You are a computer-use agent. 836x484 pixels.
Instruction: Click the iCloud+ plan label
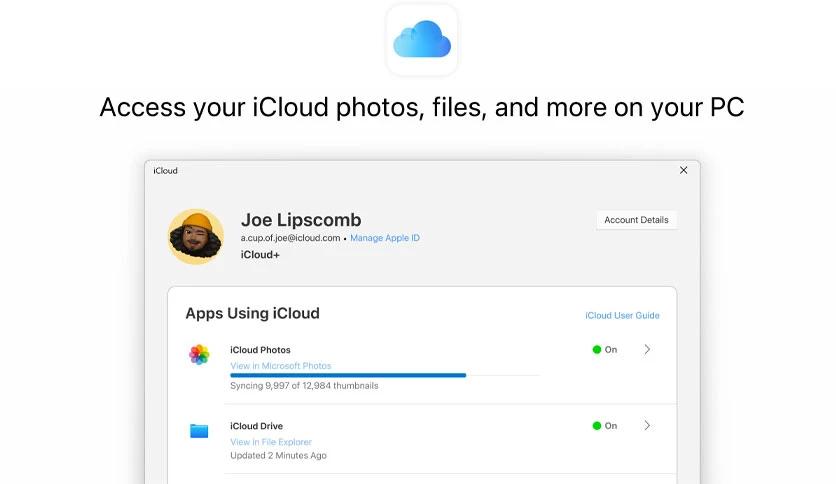pyautogui.click(x=260, y=255)
